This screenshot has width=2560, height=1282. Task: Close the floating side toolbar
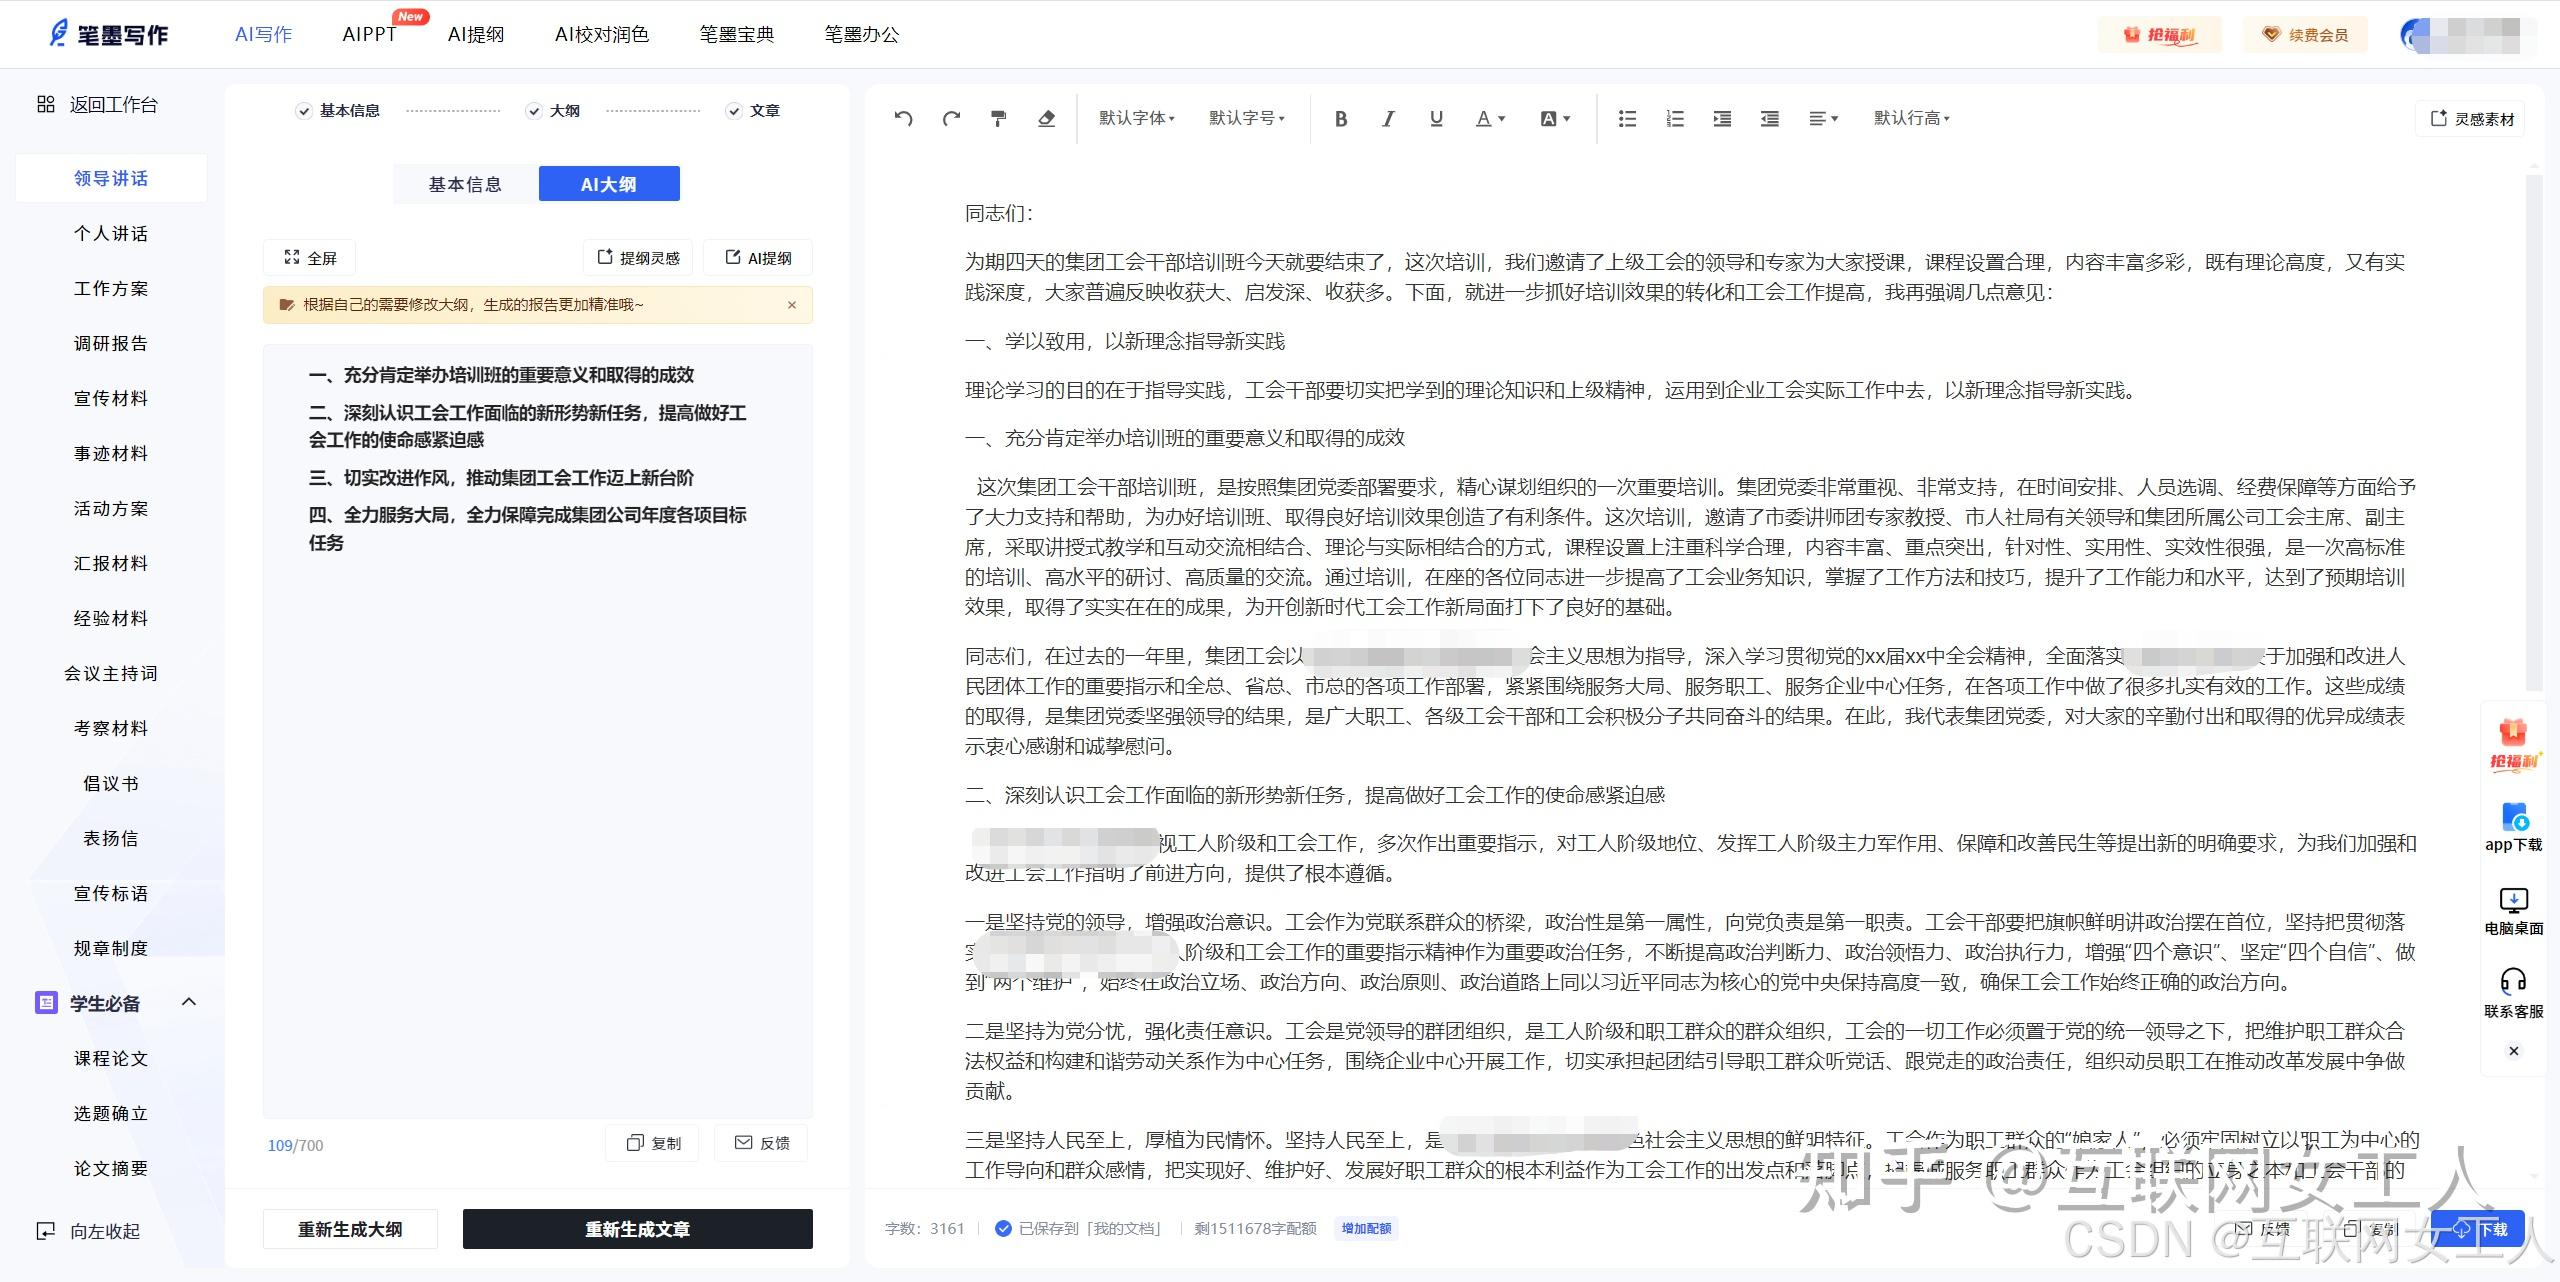(x=2513, y=1051)
